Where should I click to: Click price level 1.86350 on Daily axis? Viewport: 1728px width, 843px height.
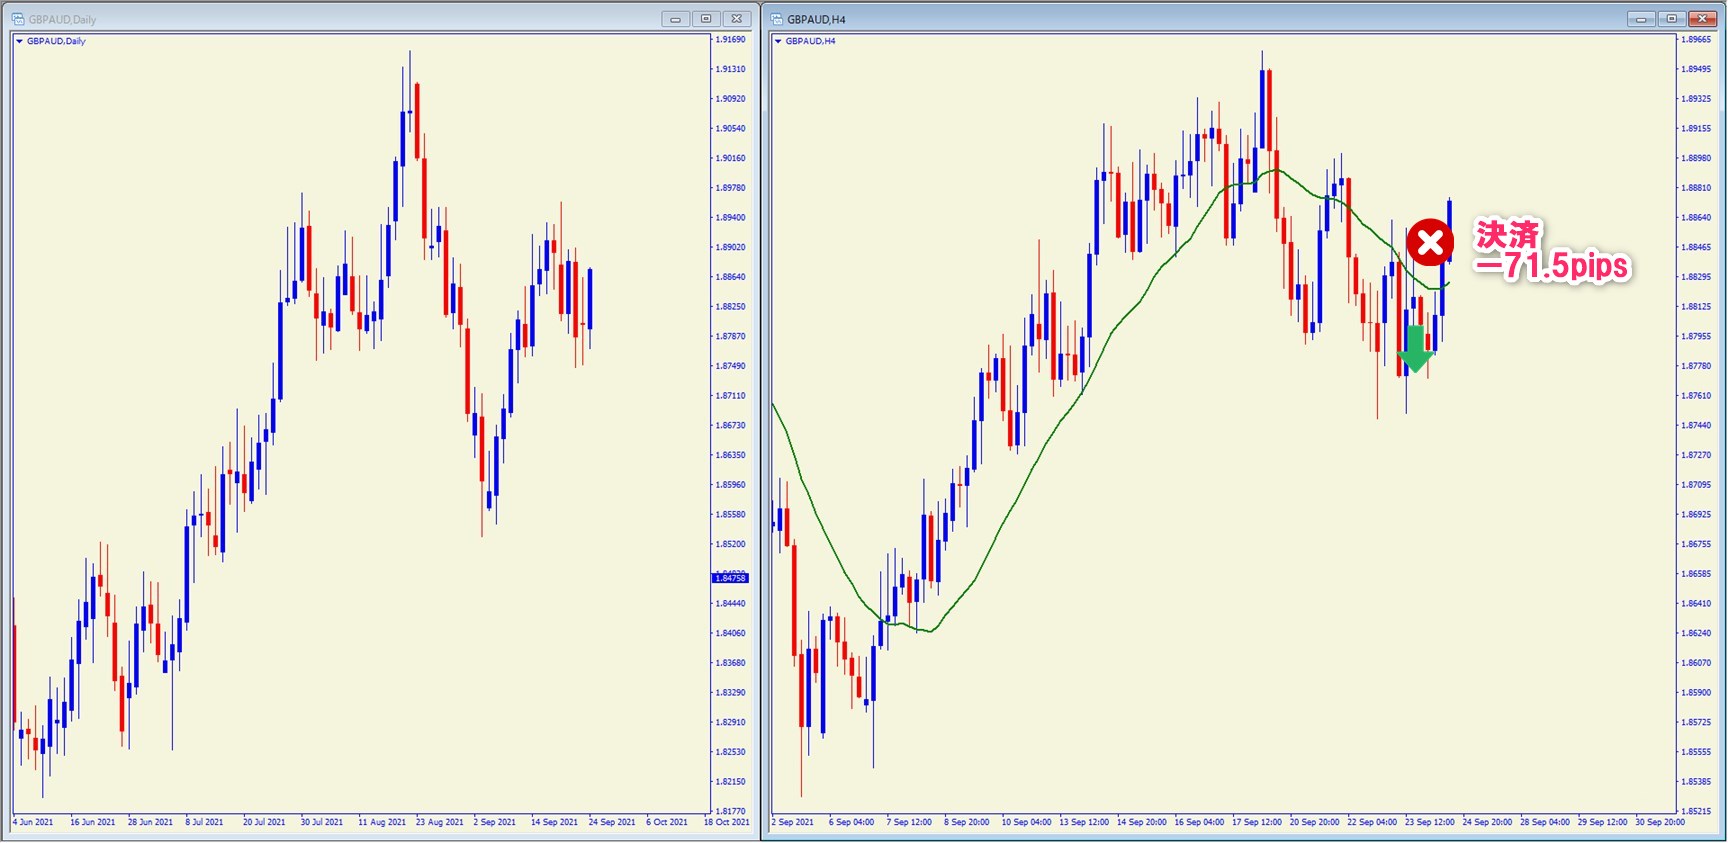[x=731, y=455]
